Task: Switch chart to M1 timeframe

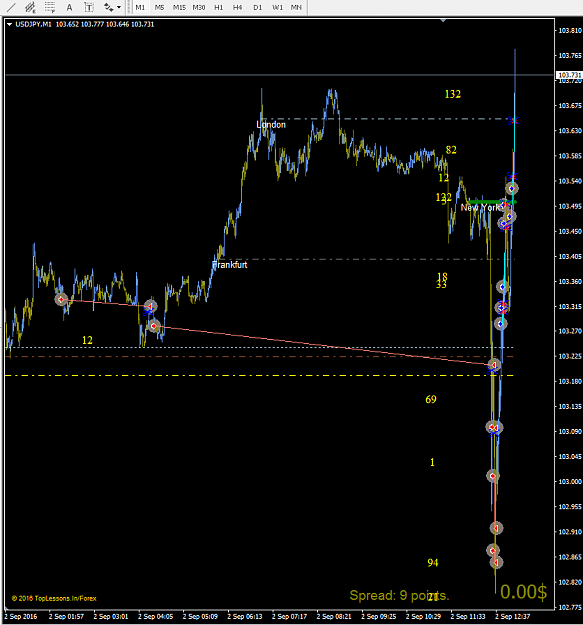Action: coord(140,7)
